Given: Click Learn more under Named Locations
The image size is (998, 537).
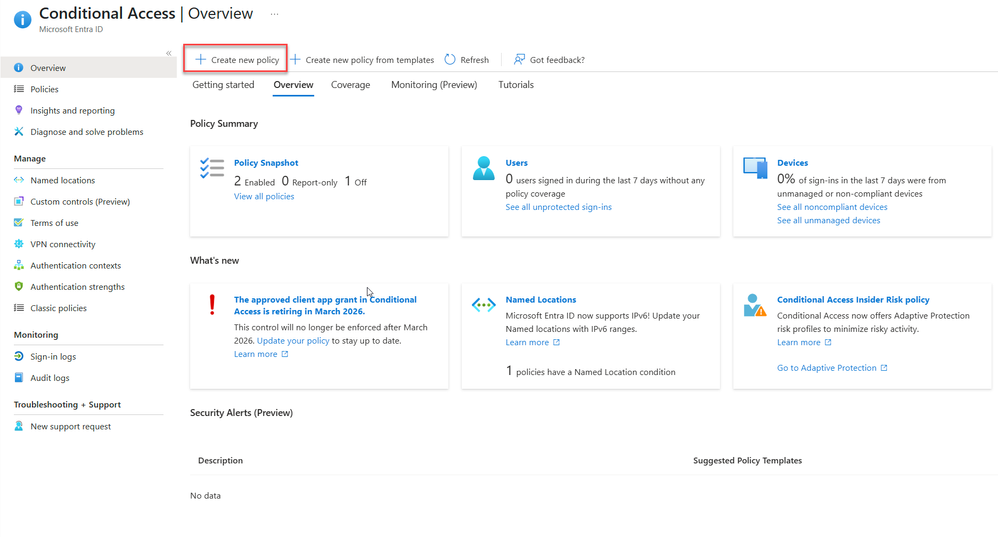Looking at the screenshot, I should tap(533, 342).
